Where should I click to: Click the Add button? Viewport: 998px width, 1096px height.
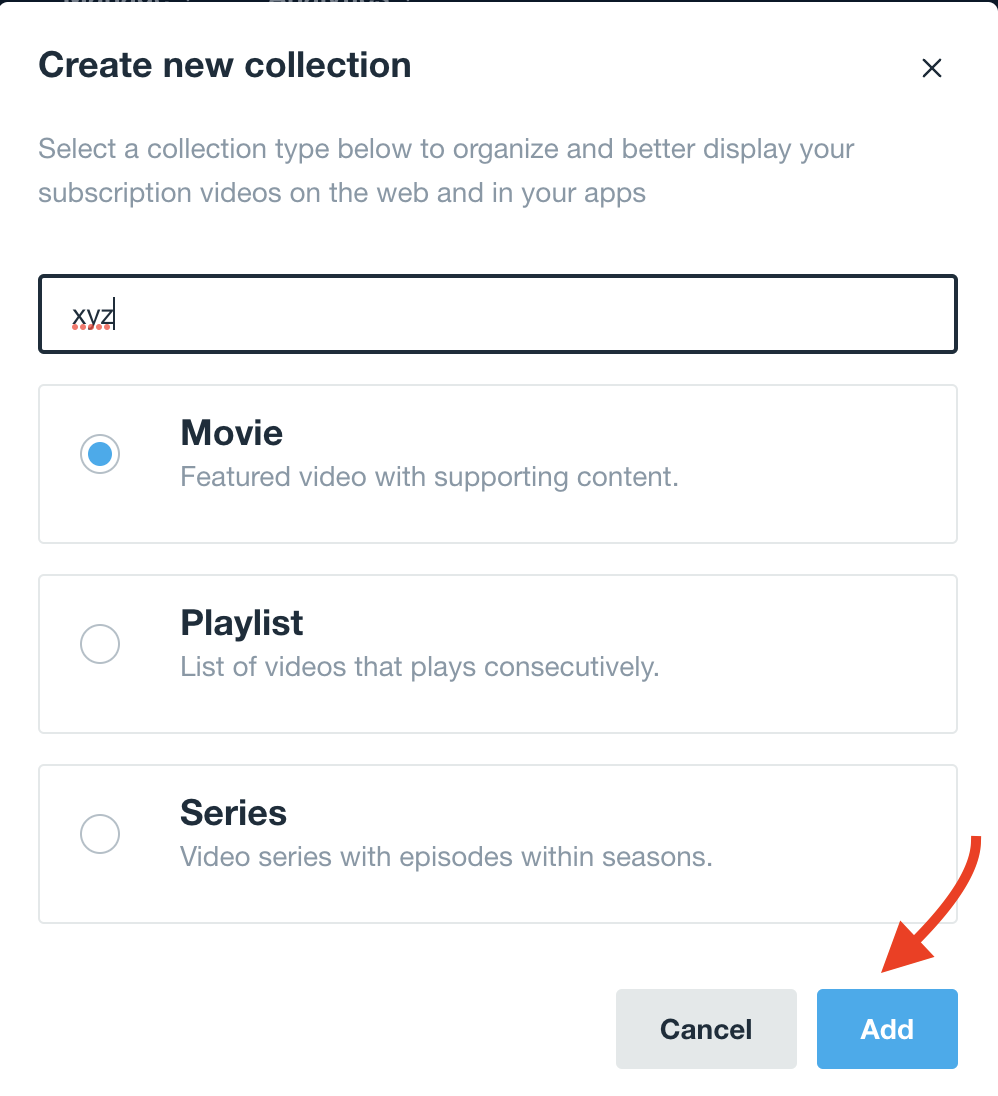887,1029
